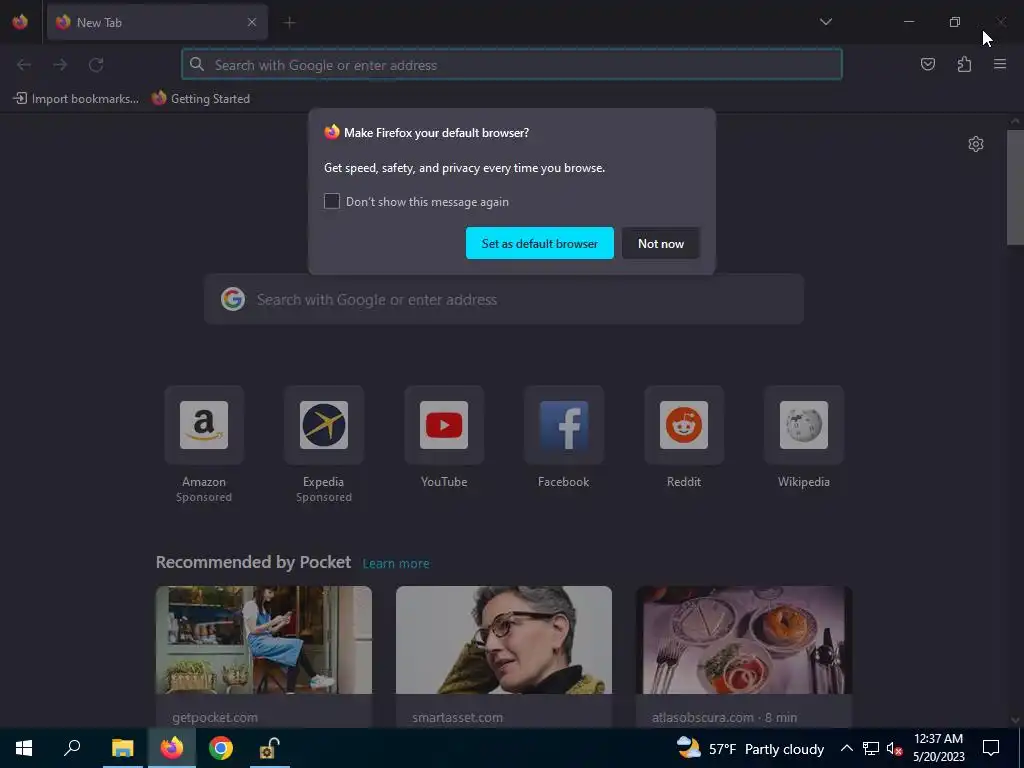Screen dimensions: 1024x768
Task: Open the getpocket.com story card
Action: 264,657
